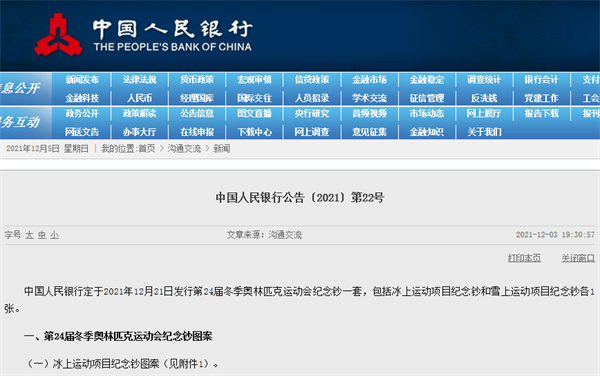
Task: Open 意见征集 menu item
Action: [369, 132]
